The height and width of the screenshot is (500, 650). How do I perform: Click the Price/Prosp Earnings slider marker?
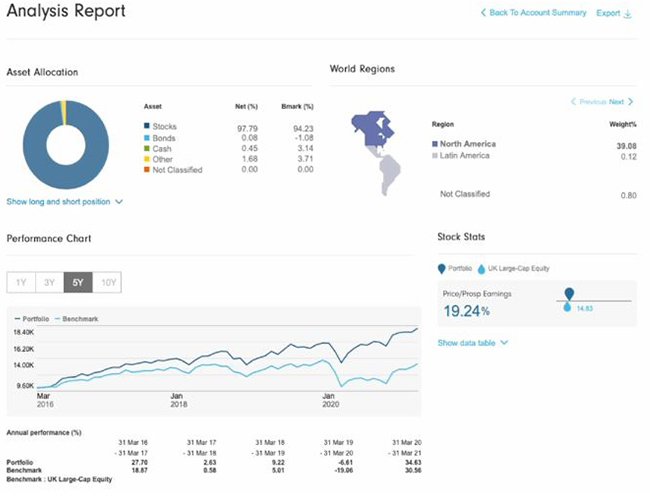[569, 293]
